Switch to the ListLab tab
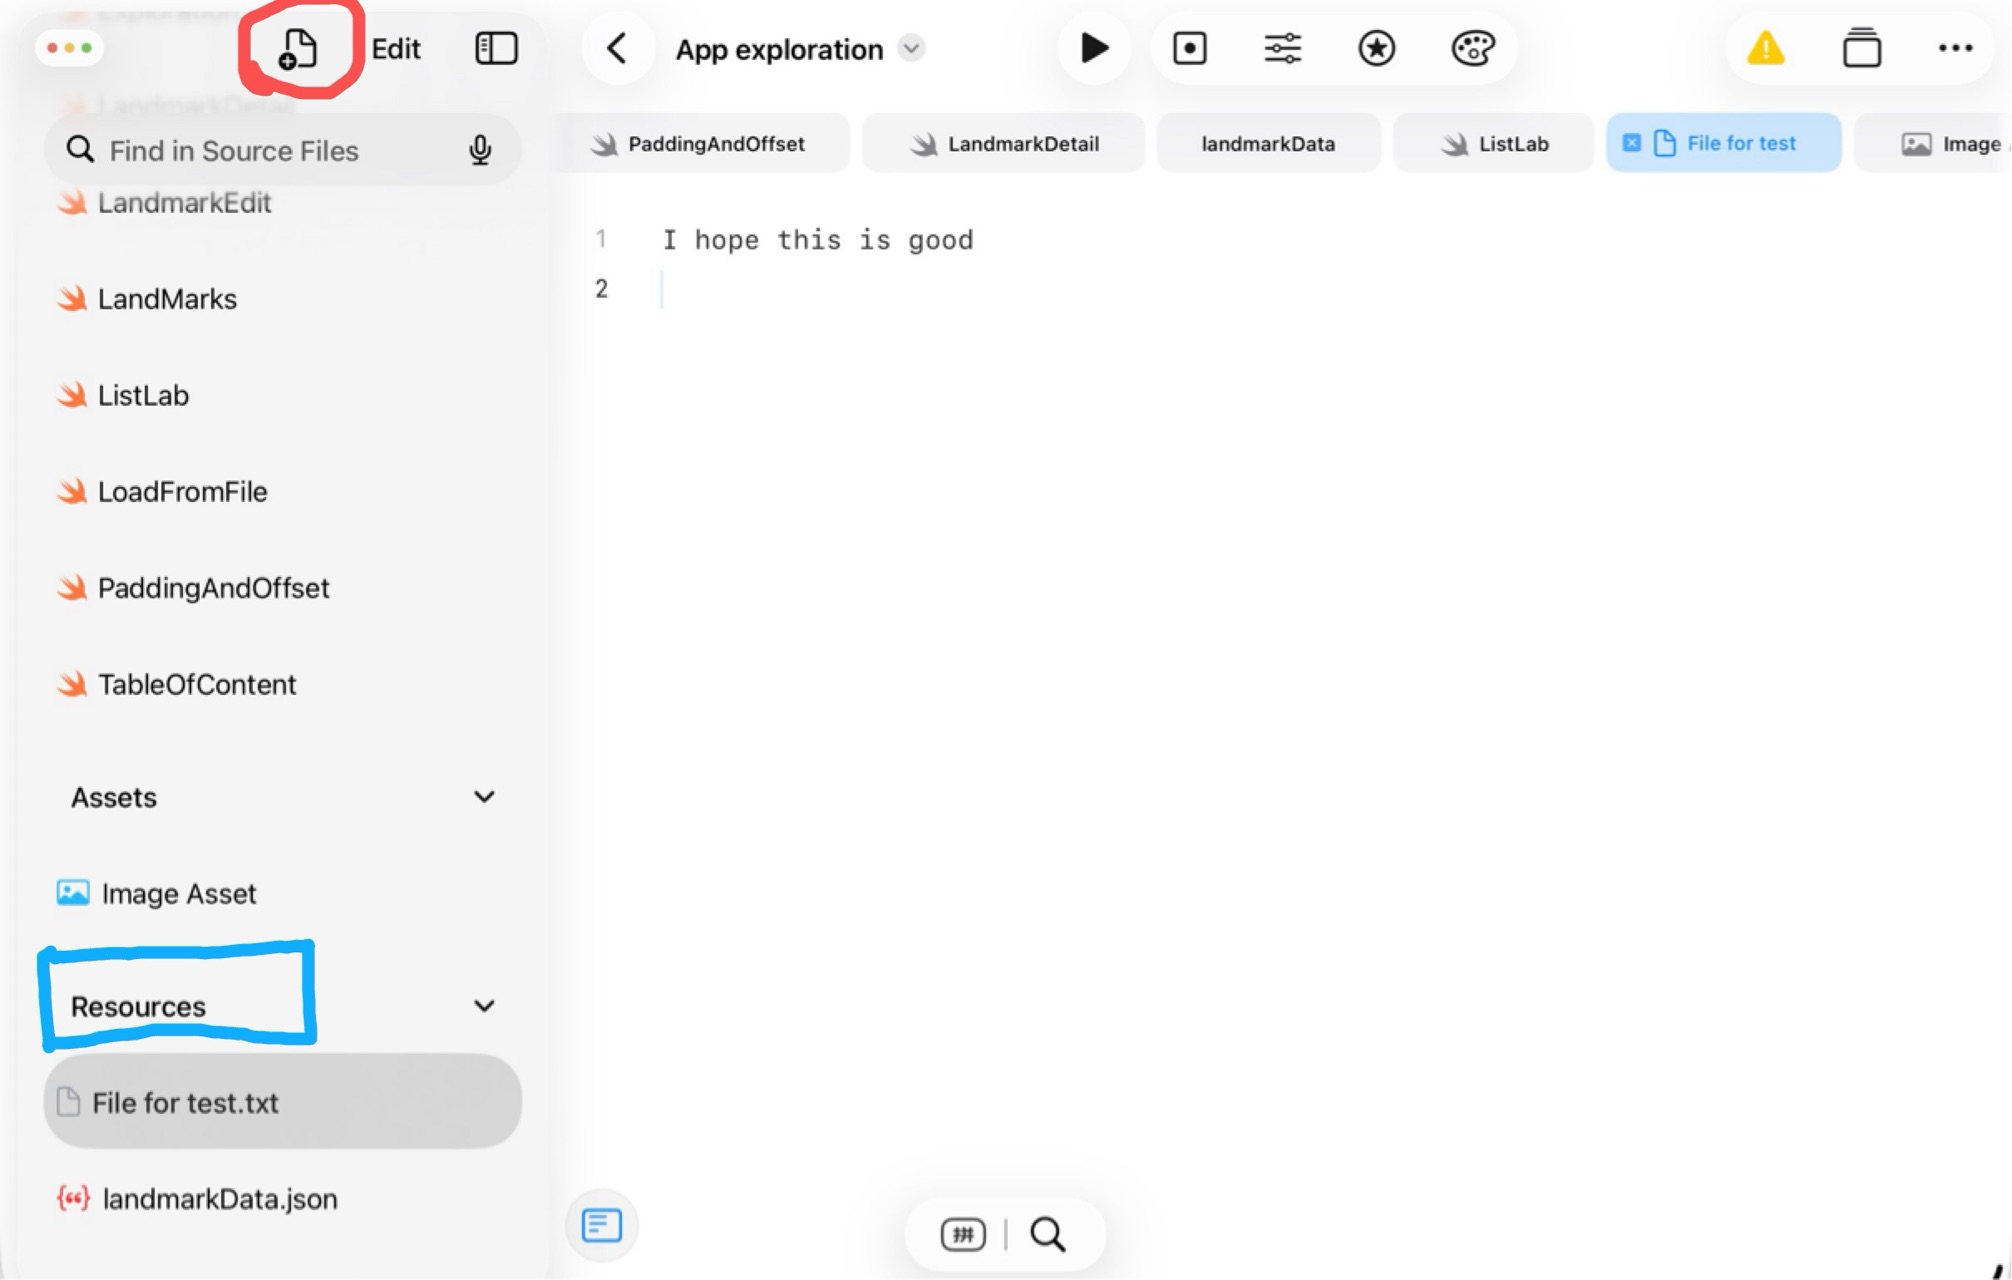The height and width of the screenshot is (1280, 2012). (x=1494, y=144)
